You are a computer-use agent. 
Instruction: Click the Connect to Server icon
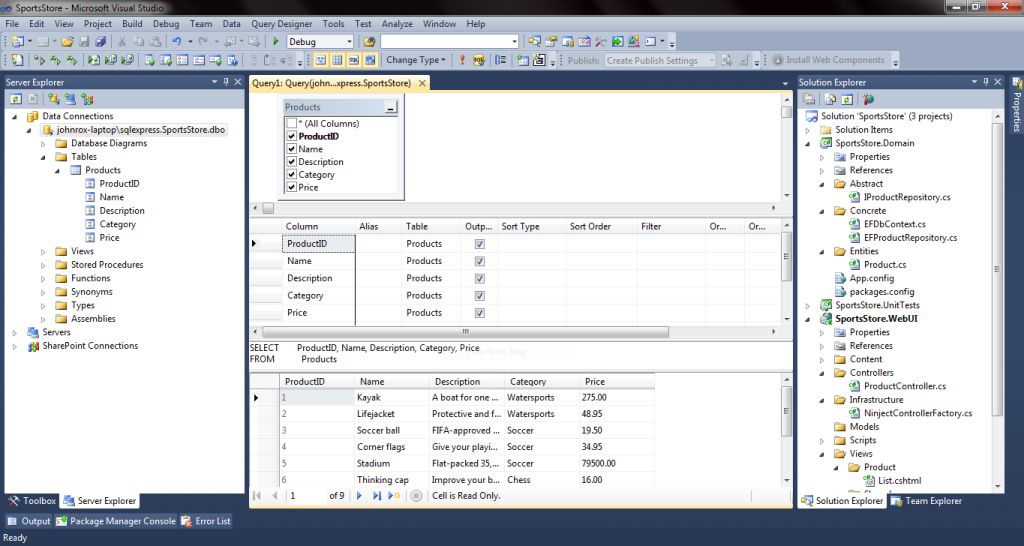coord(70,99)
